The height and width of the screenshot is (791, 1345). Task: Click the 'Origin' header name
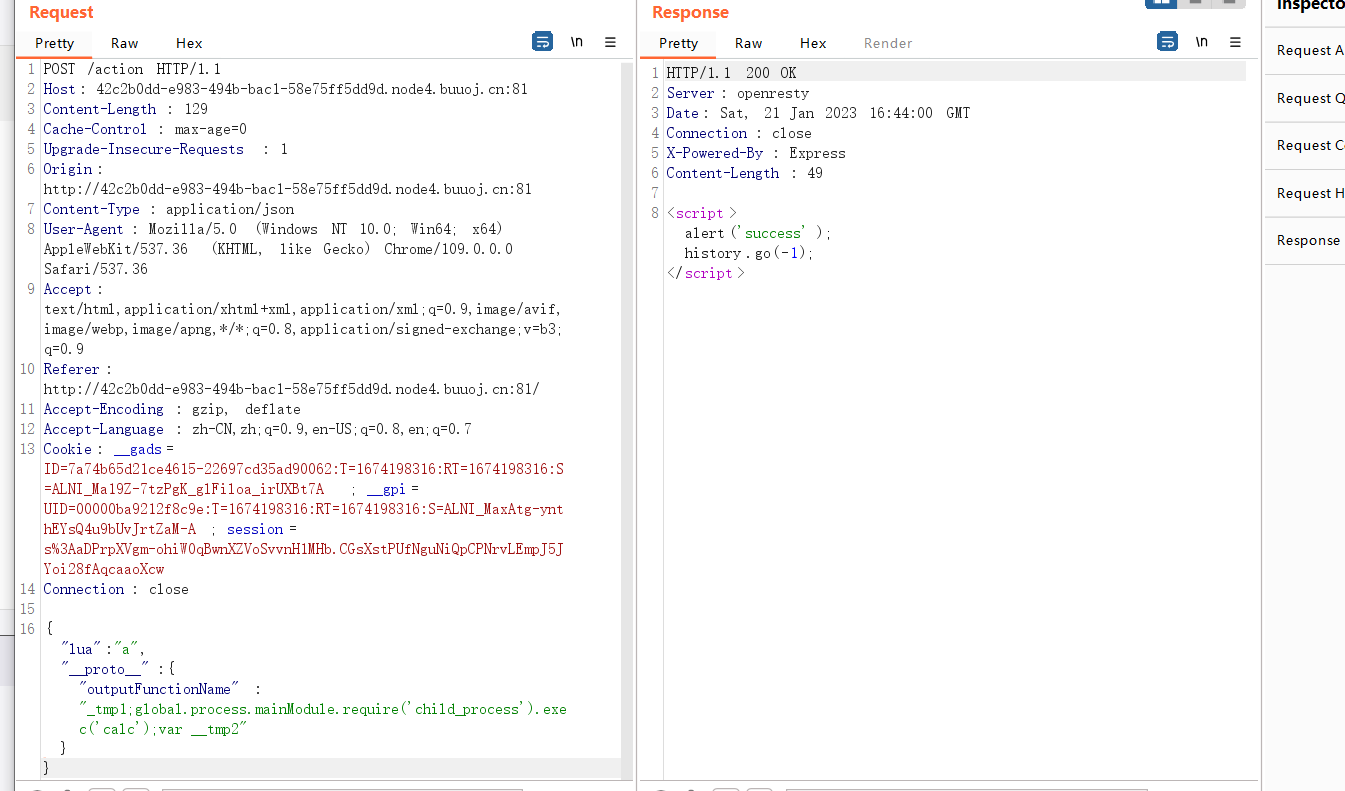(68, 169)
